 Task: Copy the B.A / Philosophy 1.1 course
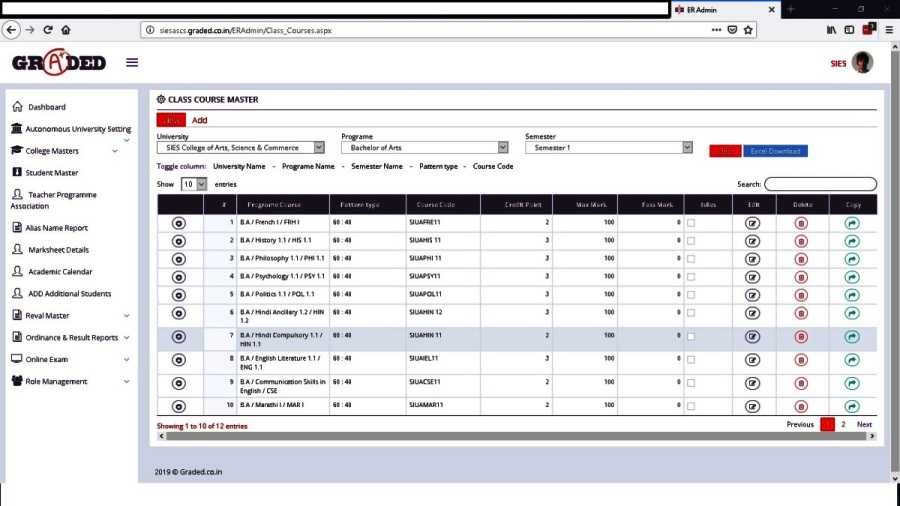[x=852, y=259]
